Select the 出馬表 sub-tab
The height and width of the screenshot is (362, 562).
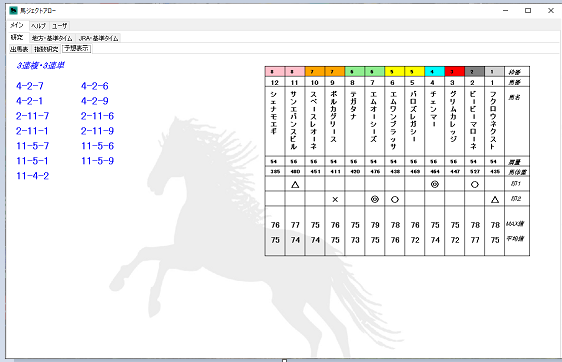coord(19,49)
